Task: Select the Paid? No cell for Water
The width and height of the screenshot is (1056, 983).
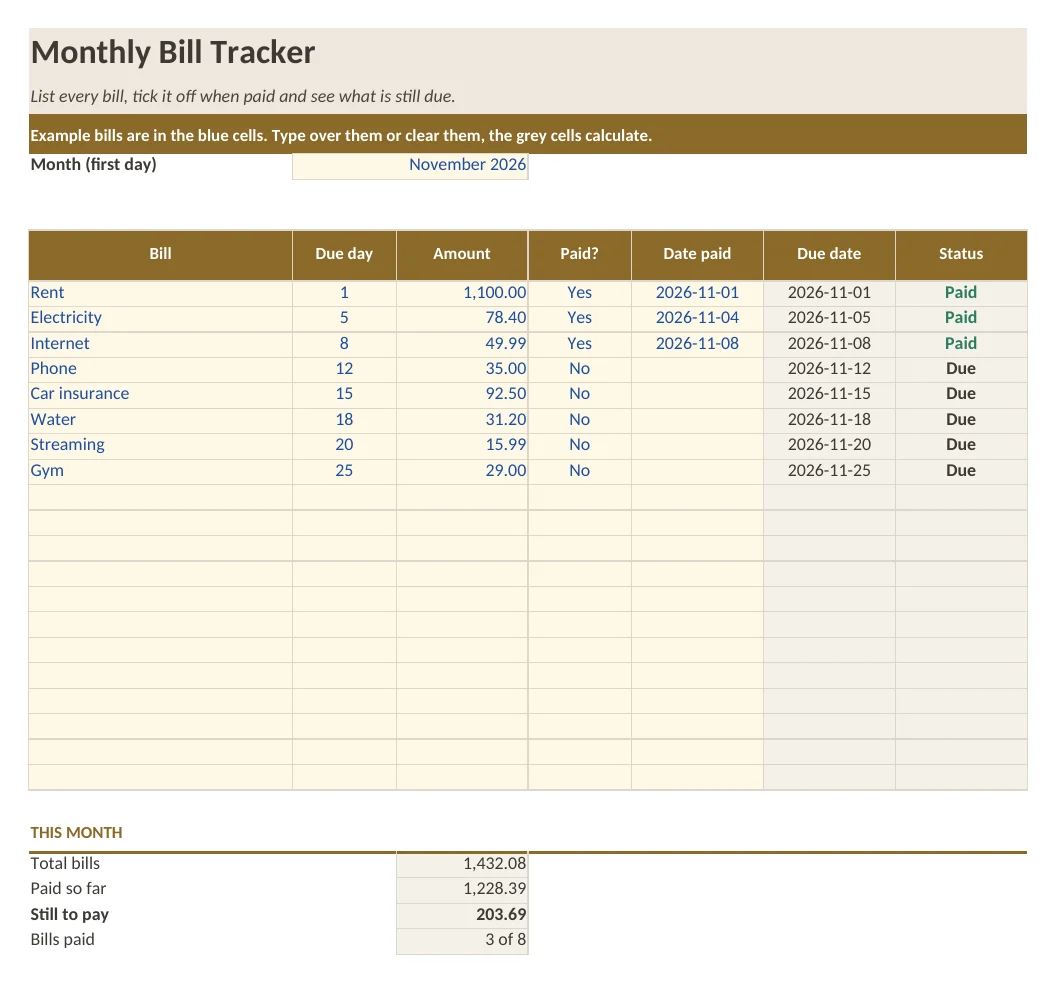Action: pyautogui.click(x=579, y=420)
